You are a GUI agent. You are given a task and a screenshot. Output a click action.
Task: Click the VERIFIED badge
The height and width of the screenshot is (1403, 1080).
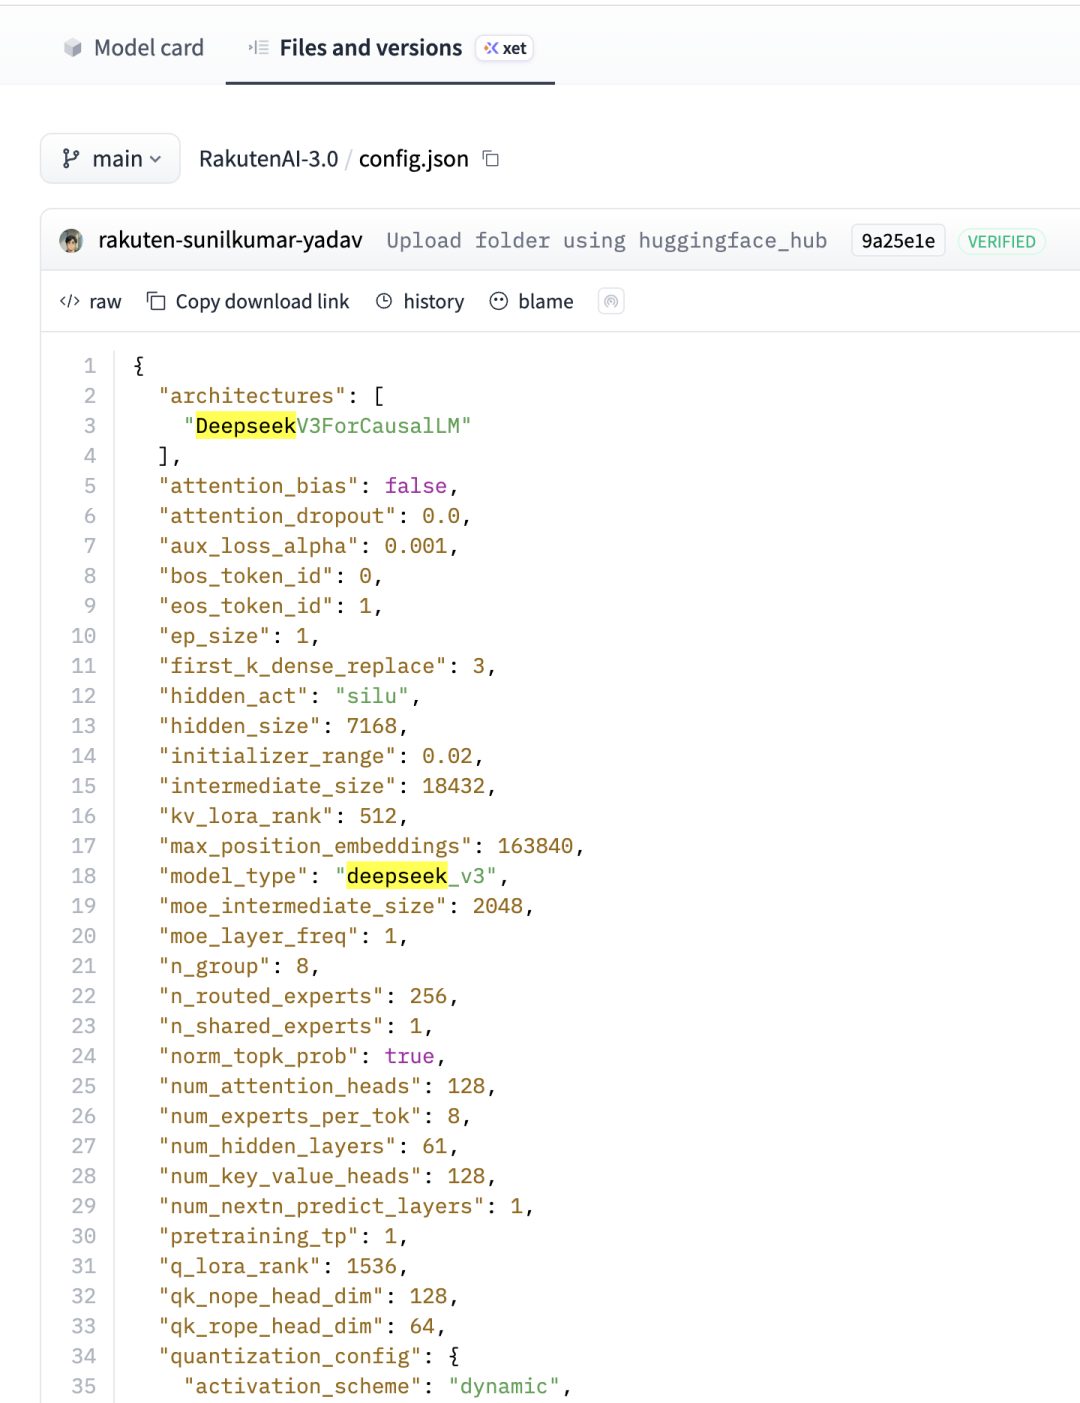(1001, 242)
